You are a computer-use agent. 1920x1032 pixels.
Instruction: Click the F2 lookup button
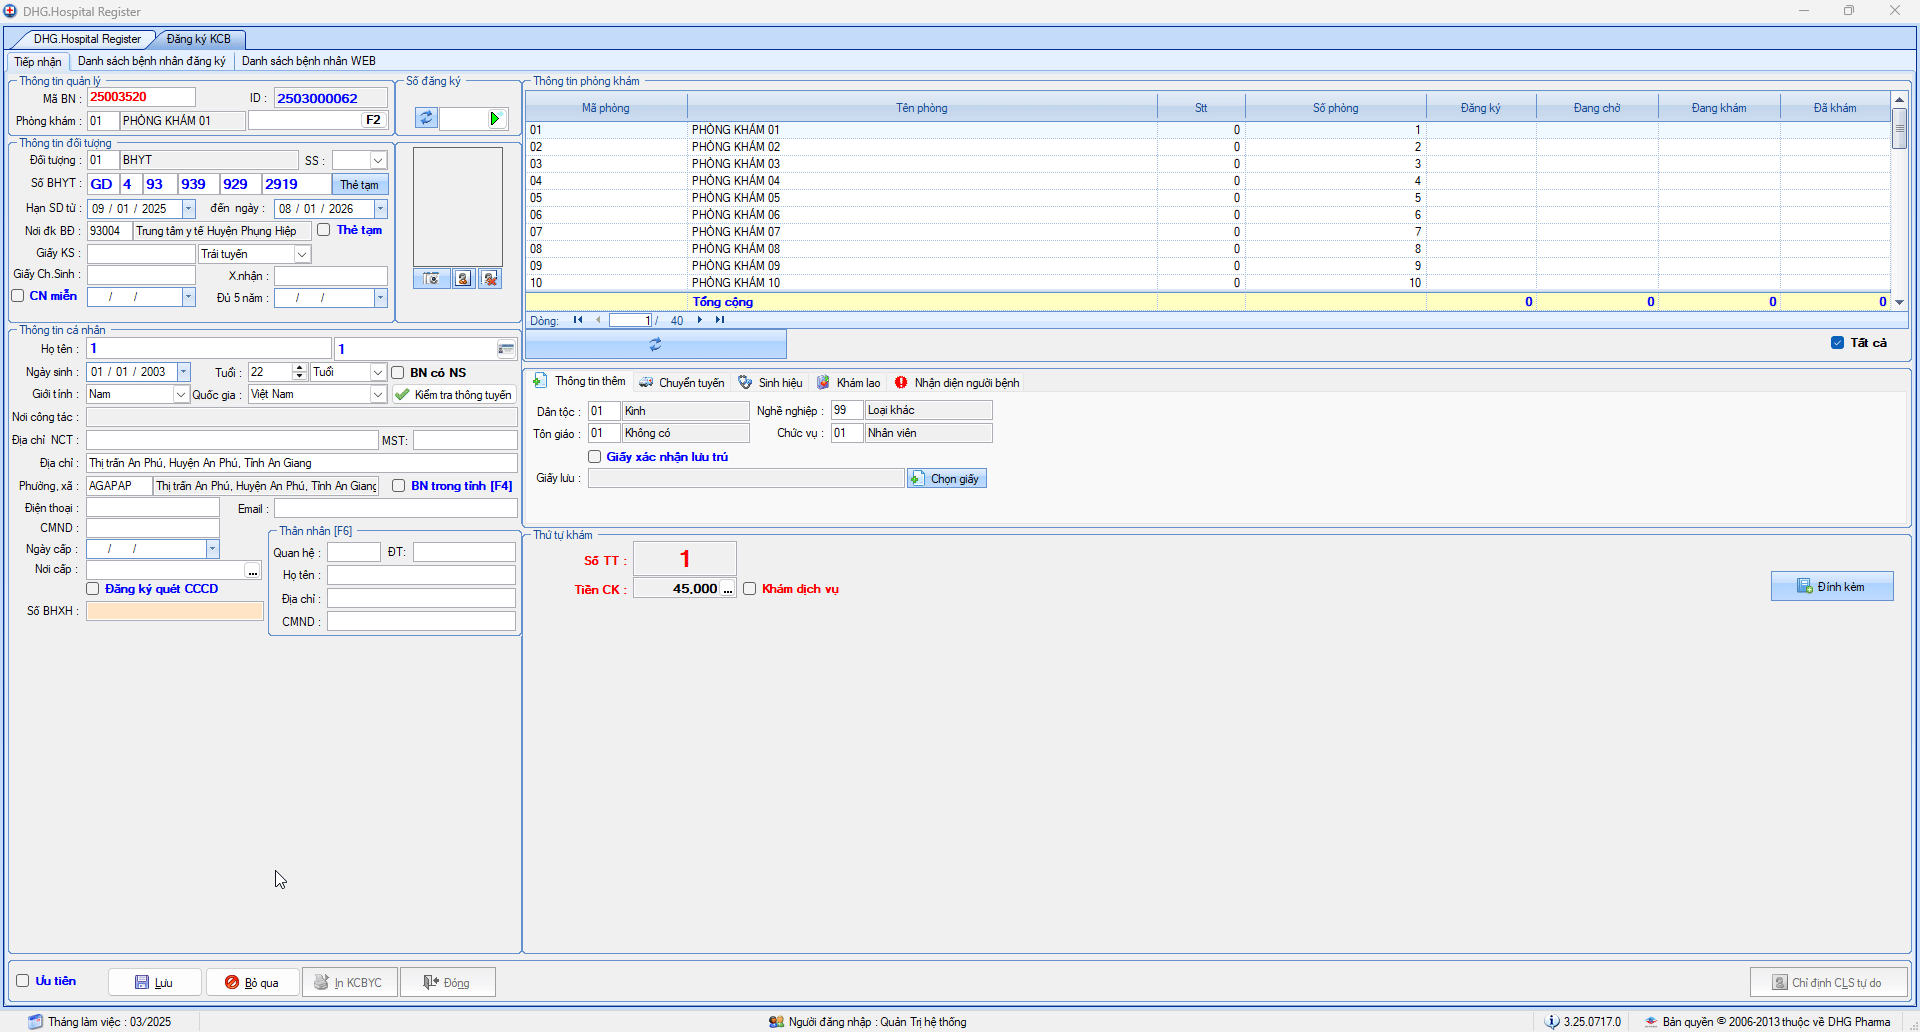point(373,120)
